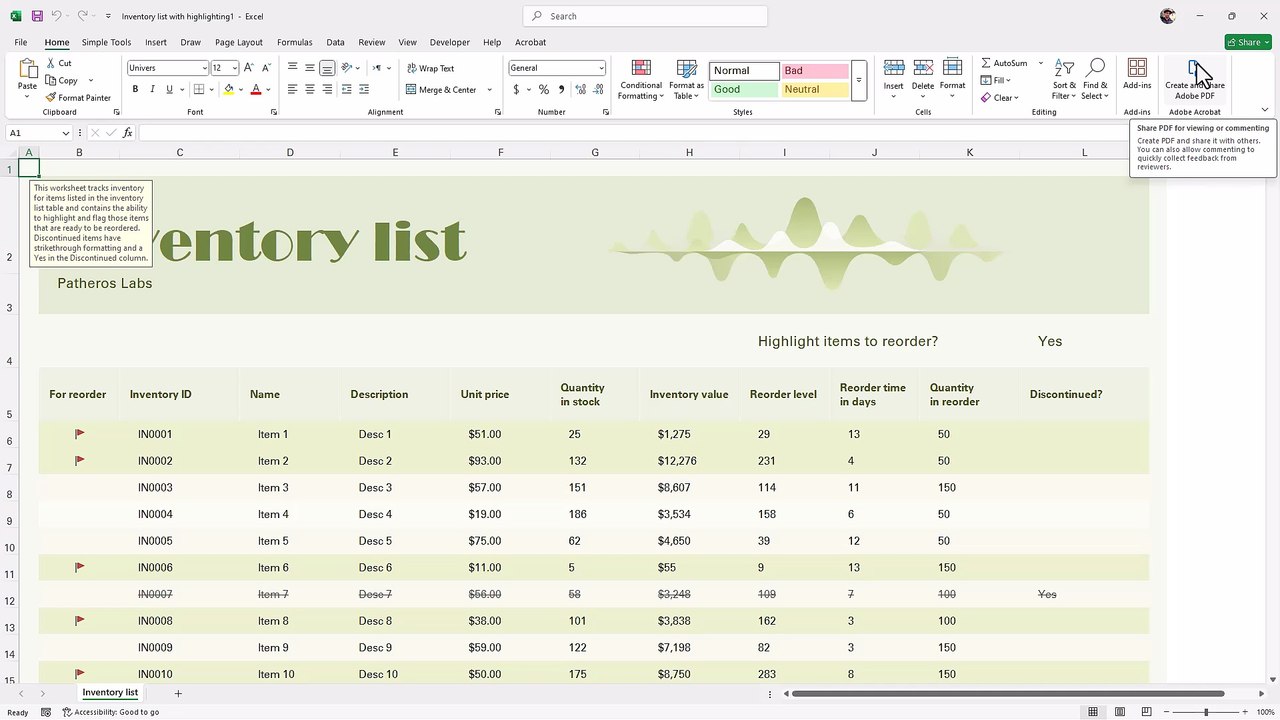This screenshot has height=720, width=1280.
Task: Click the Top Align icon
Action: pos(293,68)
